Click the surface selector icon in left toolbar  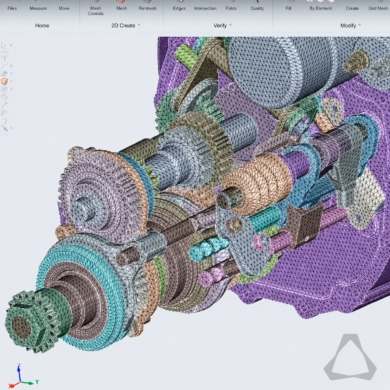(4, 73)
